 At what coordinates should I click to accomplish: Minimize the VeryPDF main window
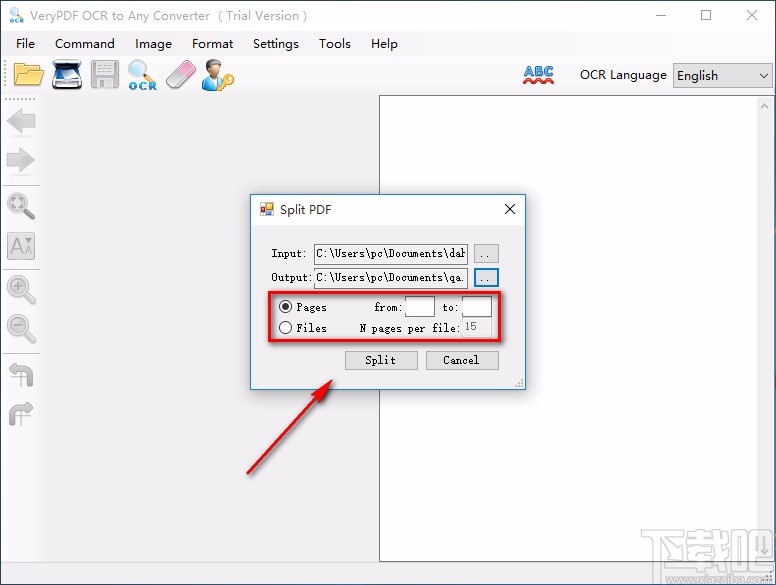[661, 15]
